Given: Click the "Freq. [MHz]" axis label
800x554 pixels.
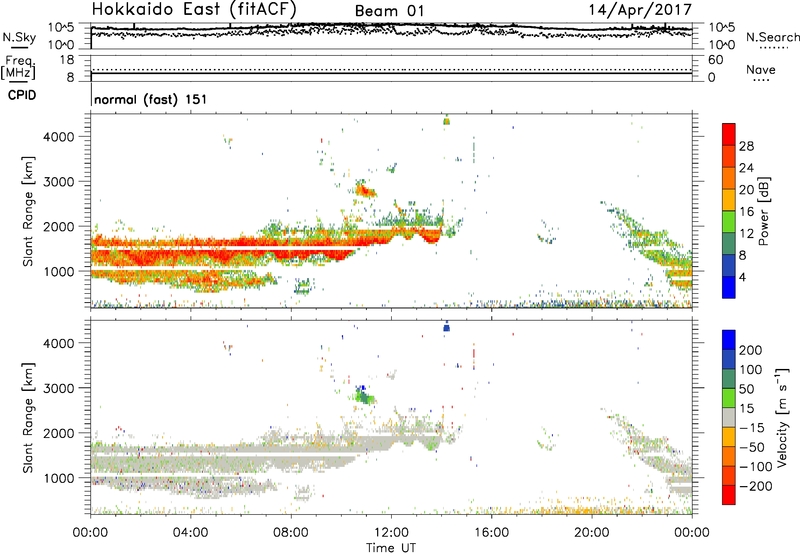Looking at the screenshot, I should tap(19, 67).
